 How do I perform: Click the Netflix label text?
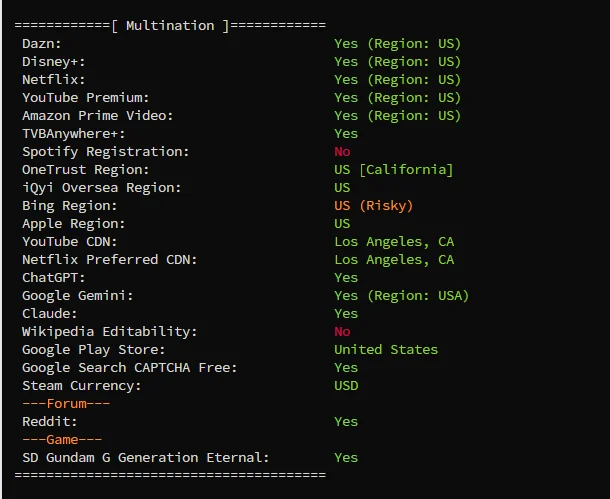(54, 79)
